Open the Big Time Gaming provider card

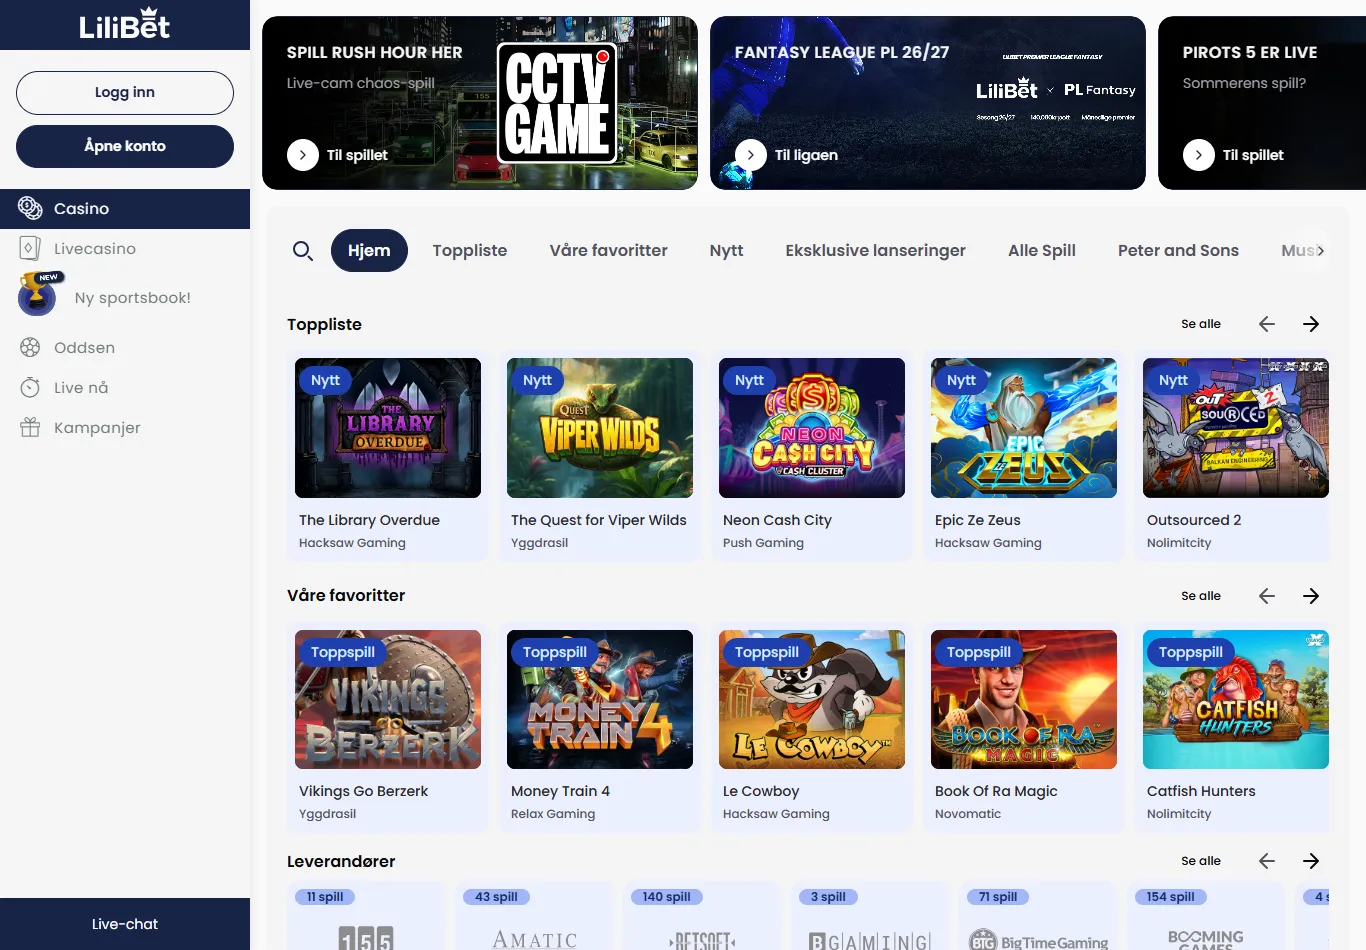(1039, 916)
